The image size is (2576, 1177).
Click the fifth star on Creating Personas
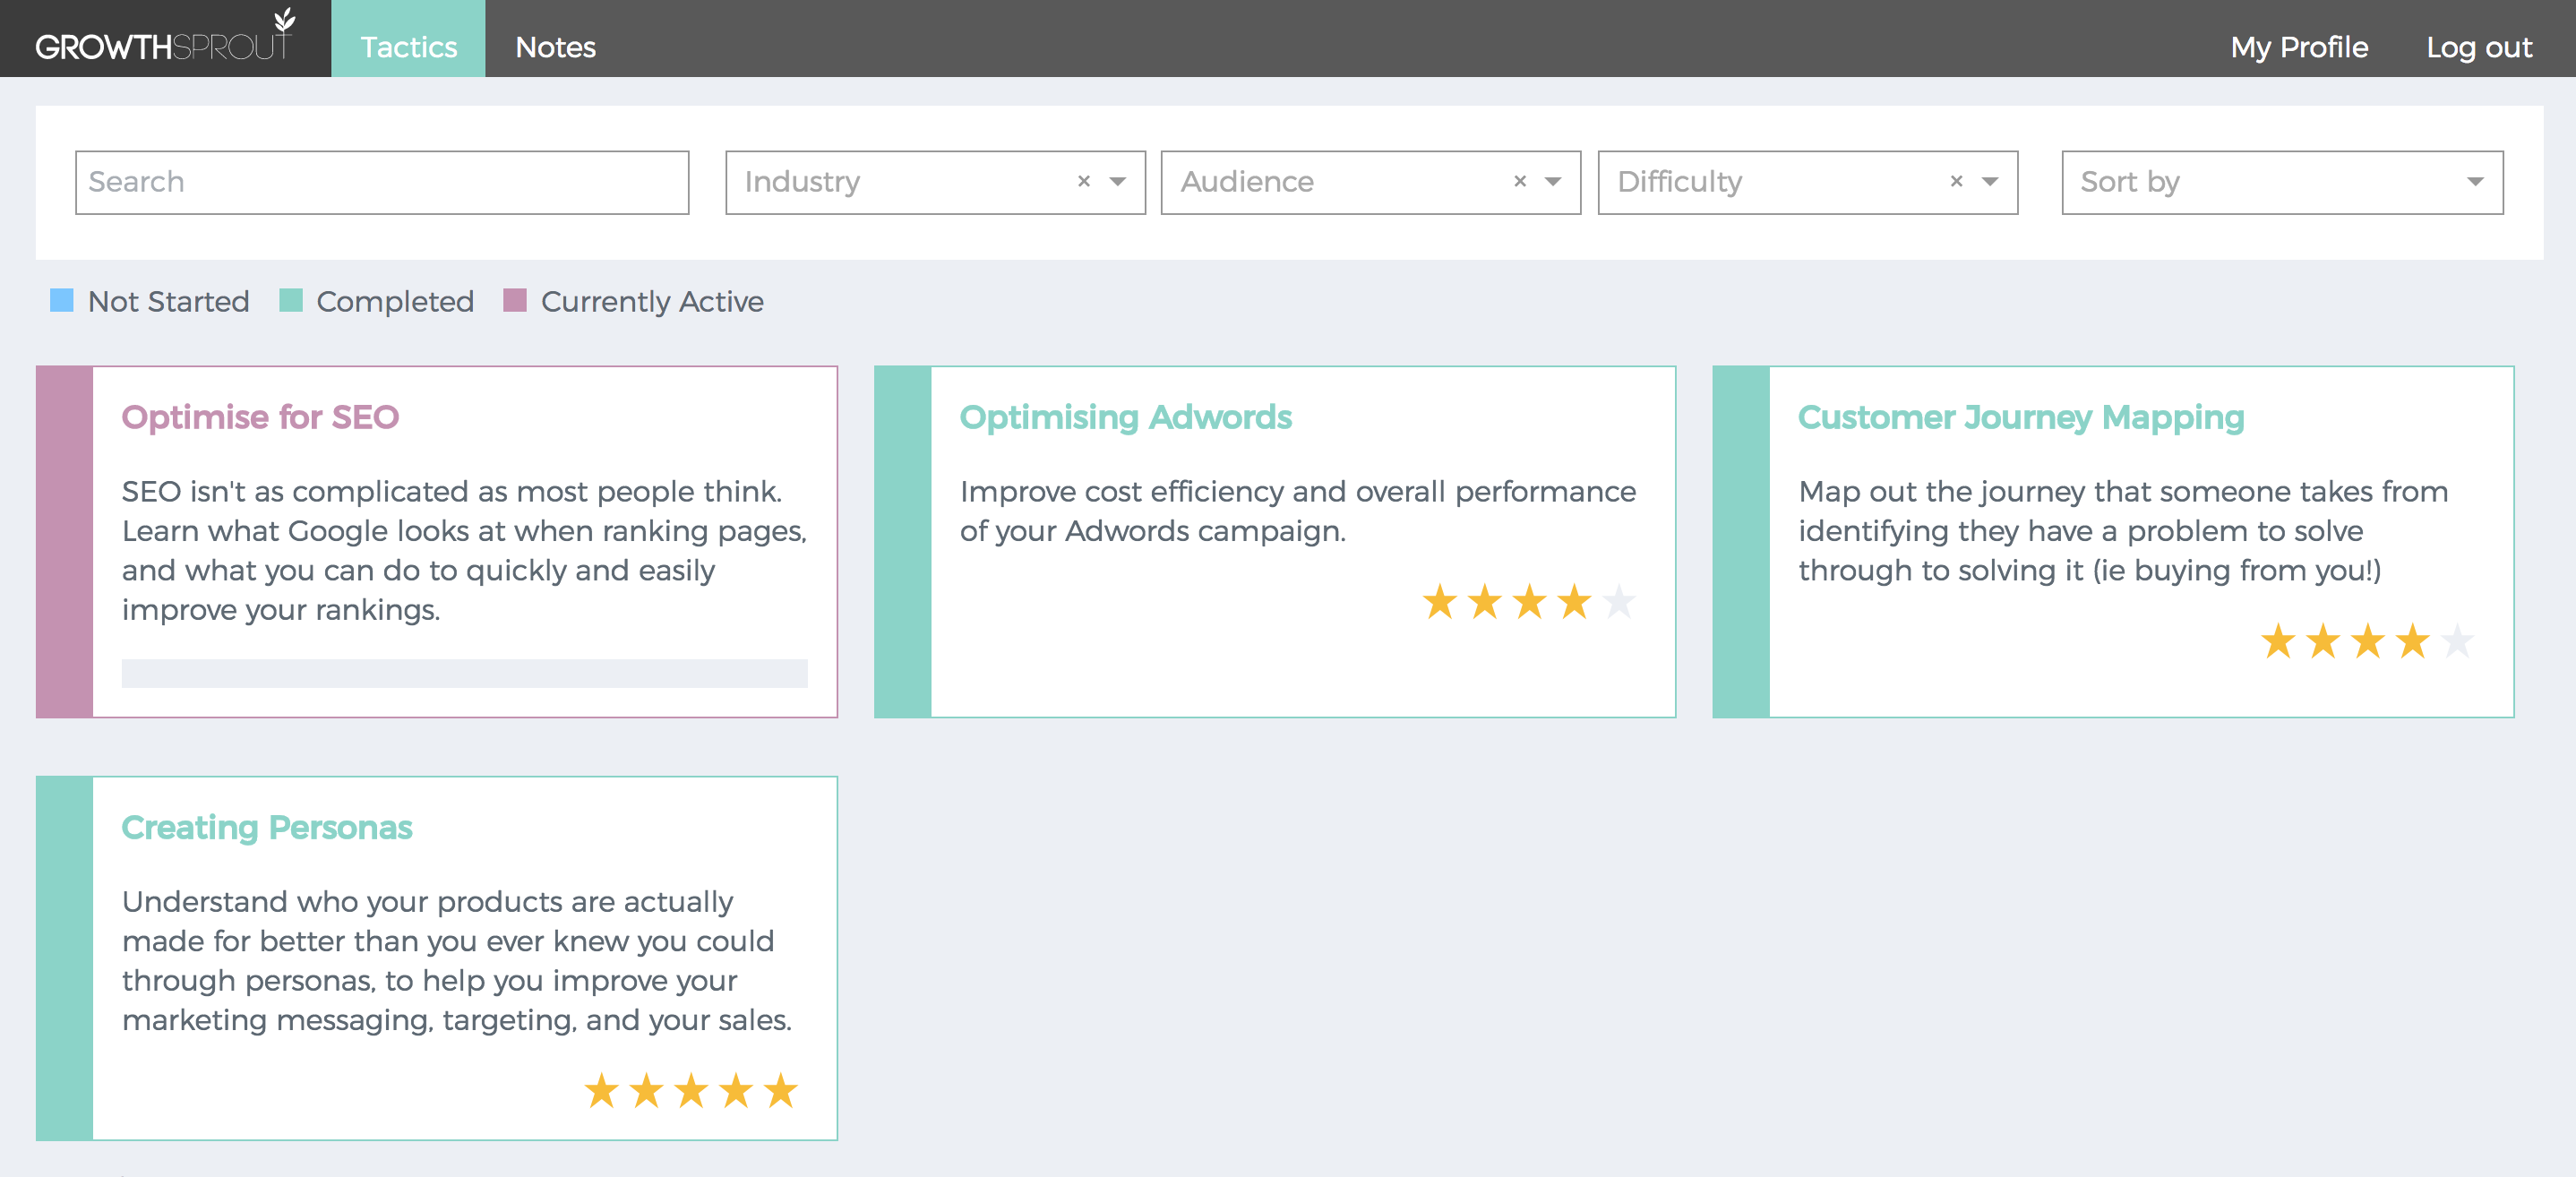[780, 1090]
